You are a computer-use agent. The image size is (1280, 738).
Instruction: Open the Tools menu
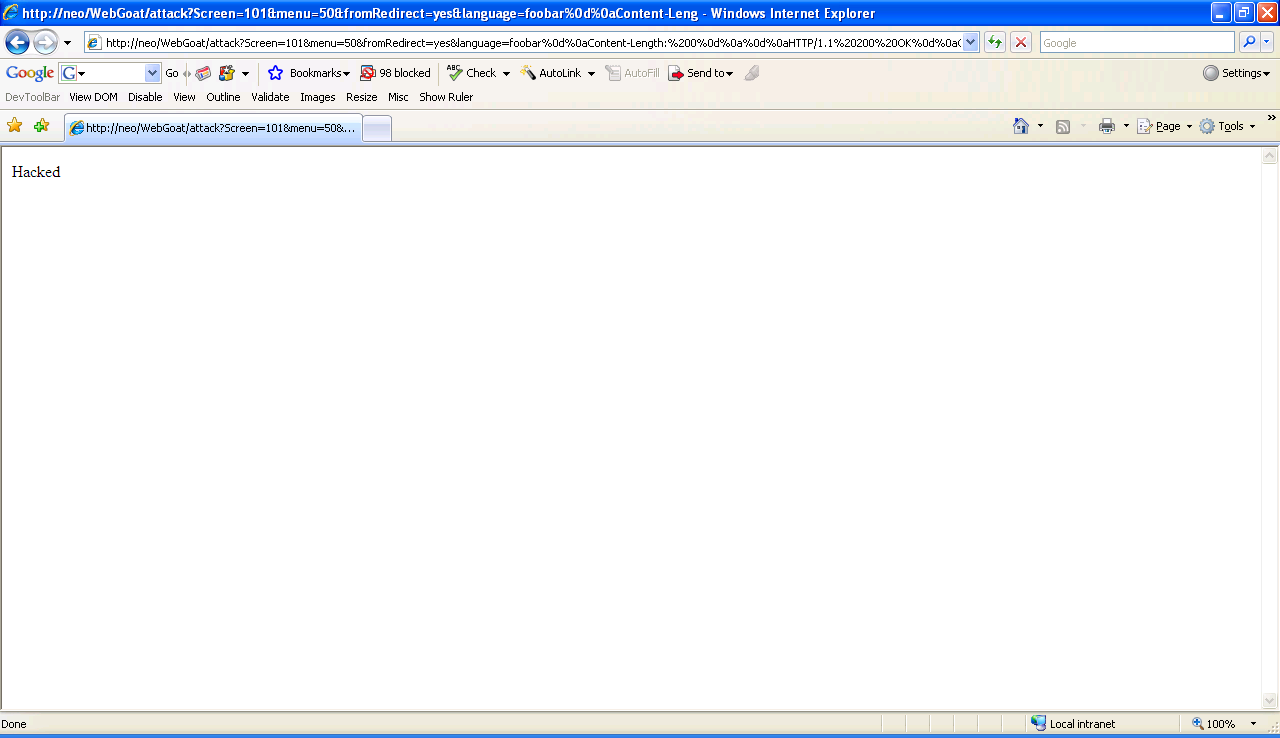click(x=1228, y=126)
